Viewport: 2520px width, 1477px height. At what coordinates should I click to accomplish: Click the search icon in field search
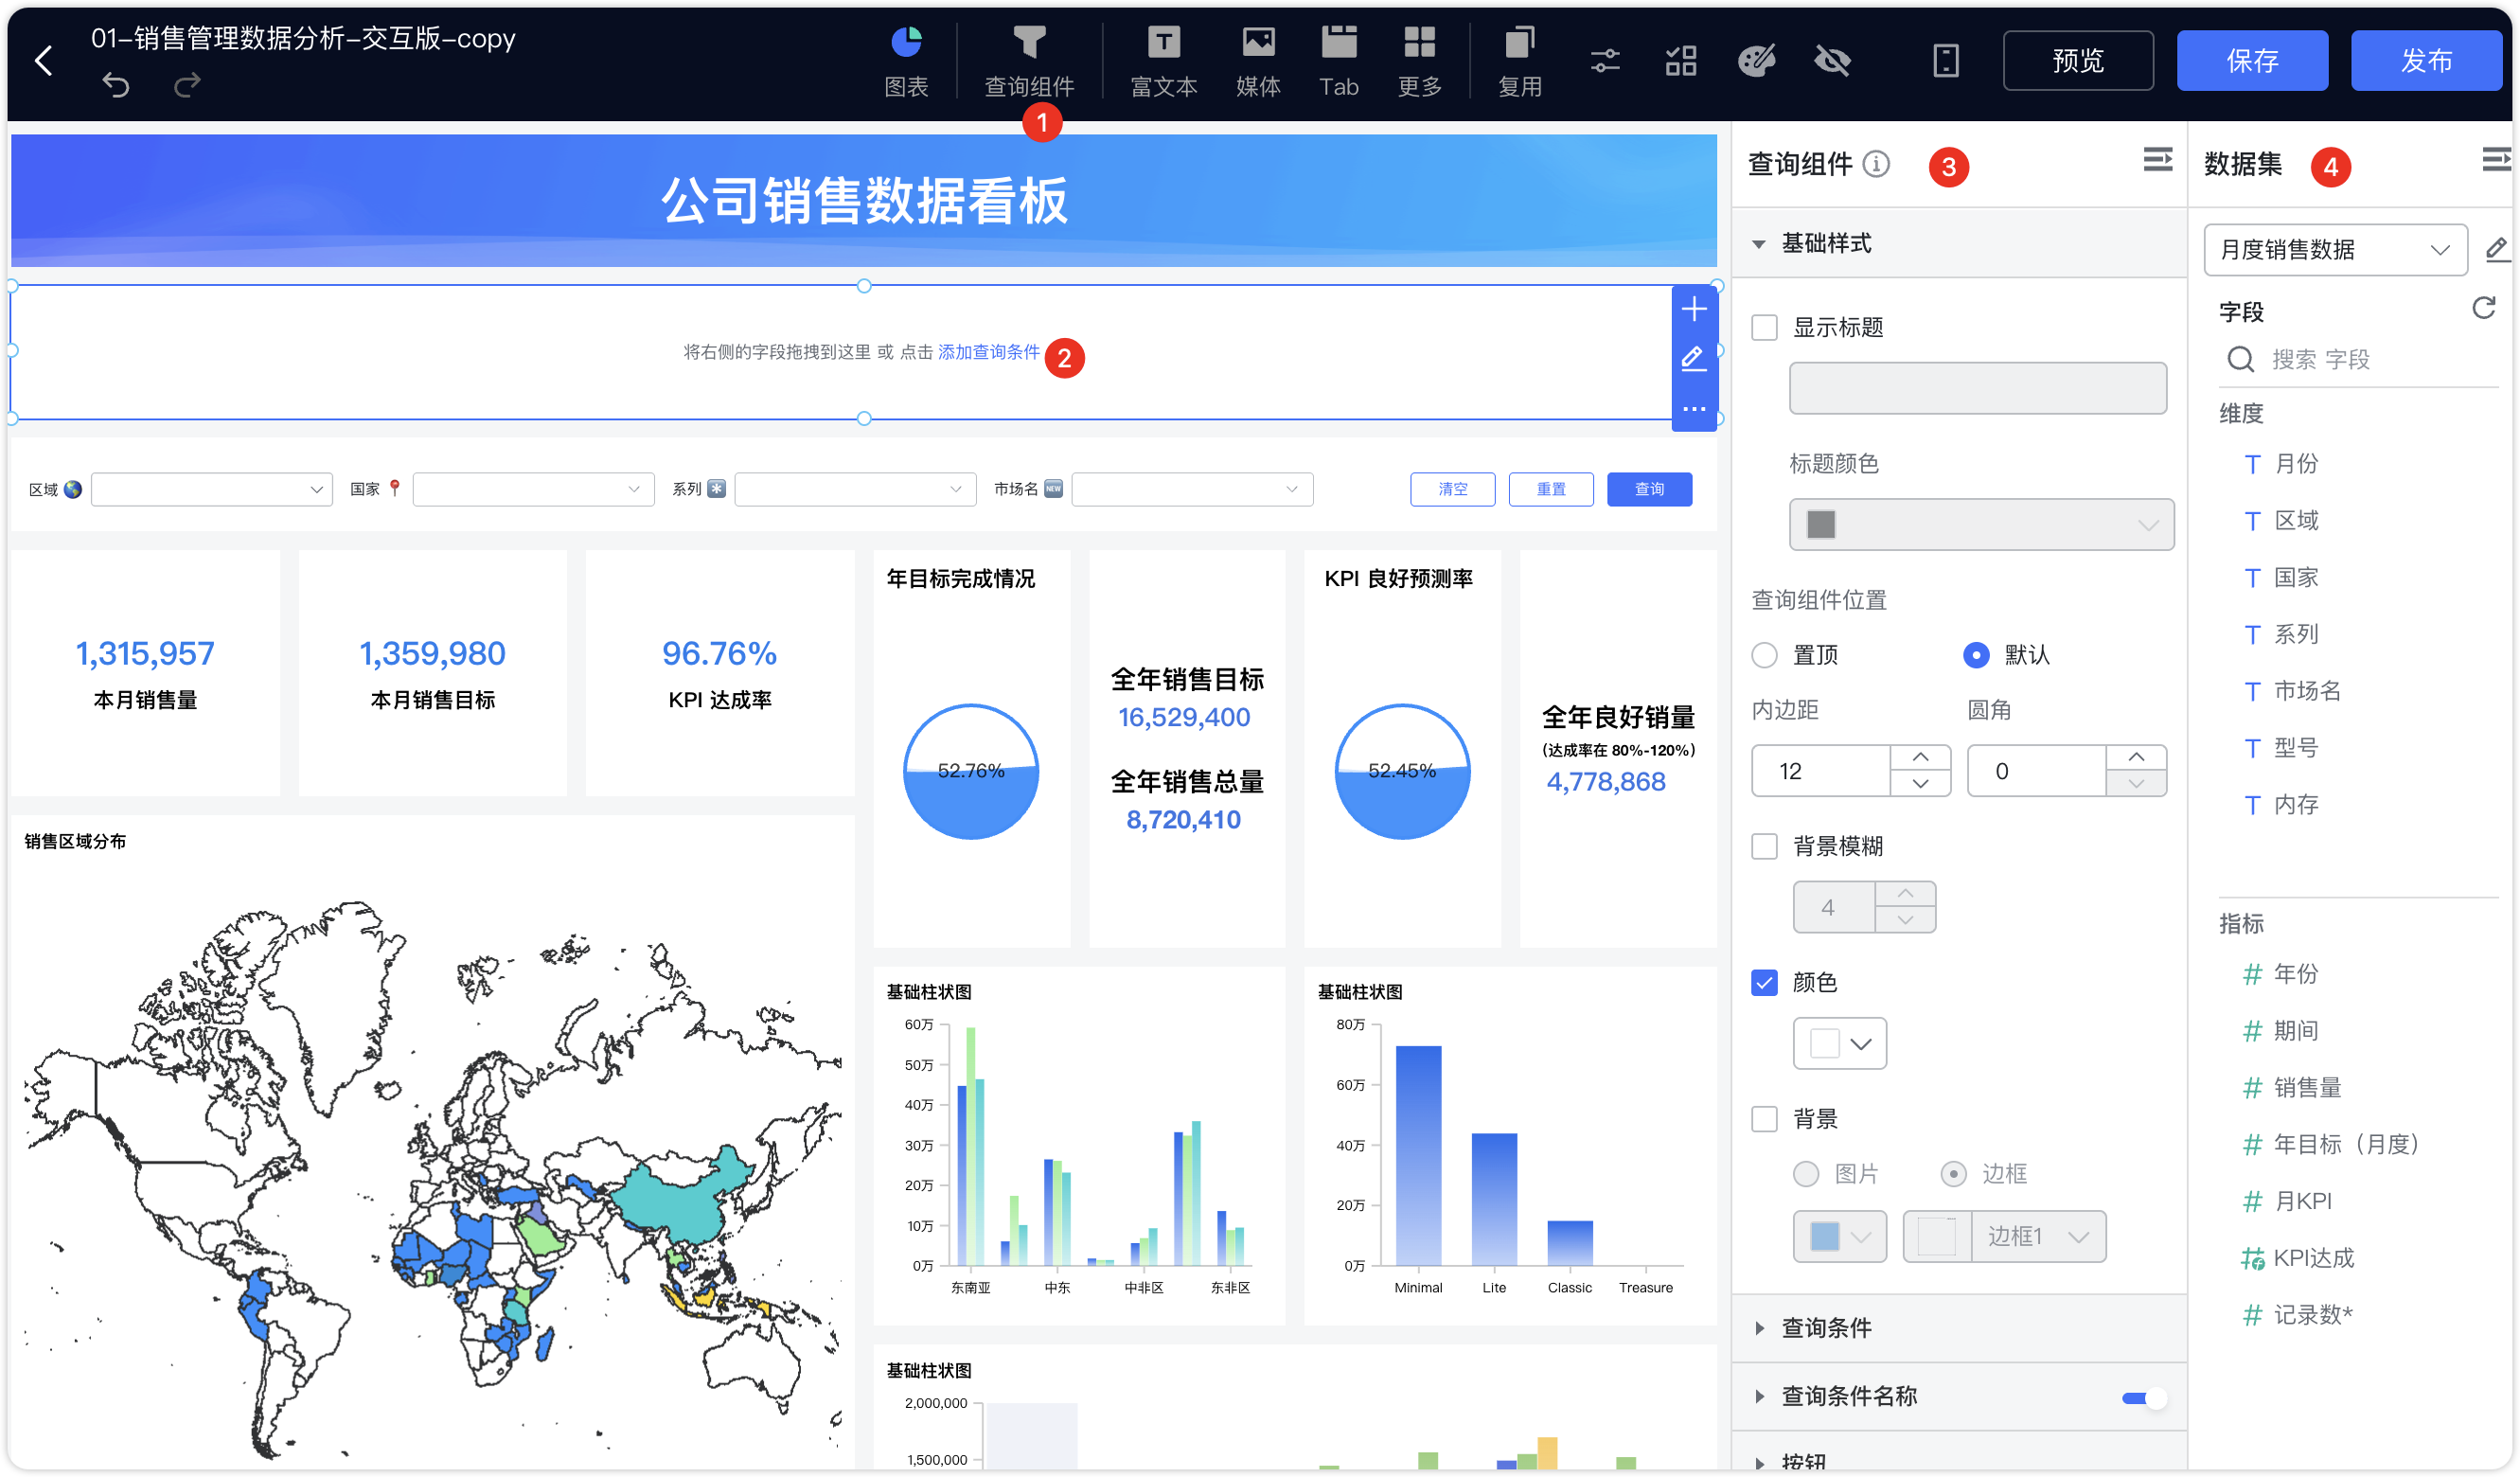coord(2240,359)
